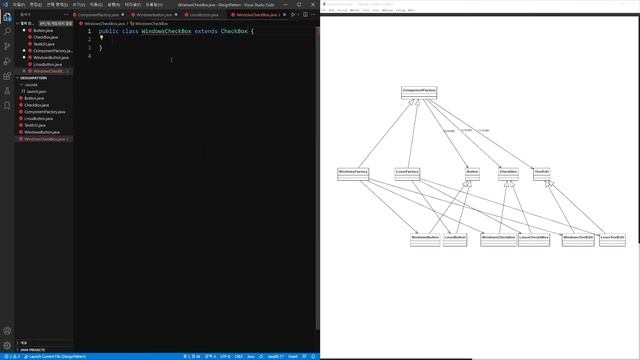This screenshot has height=360, width=640.
Task: Open the first menu in VS Code menu bar
Action: click(19, 4)
